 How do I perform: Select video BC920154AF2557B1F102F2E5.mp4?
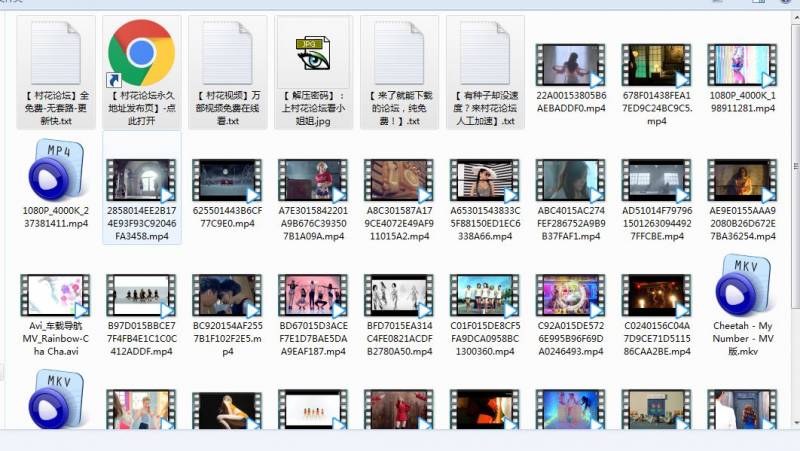click(228, 295)
